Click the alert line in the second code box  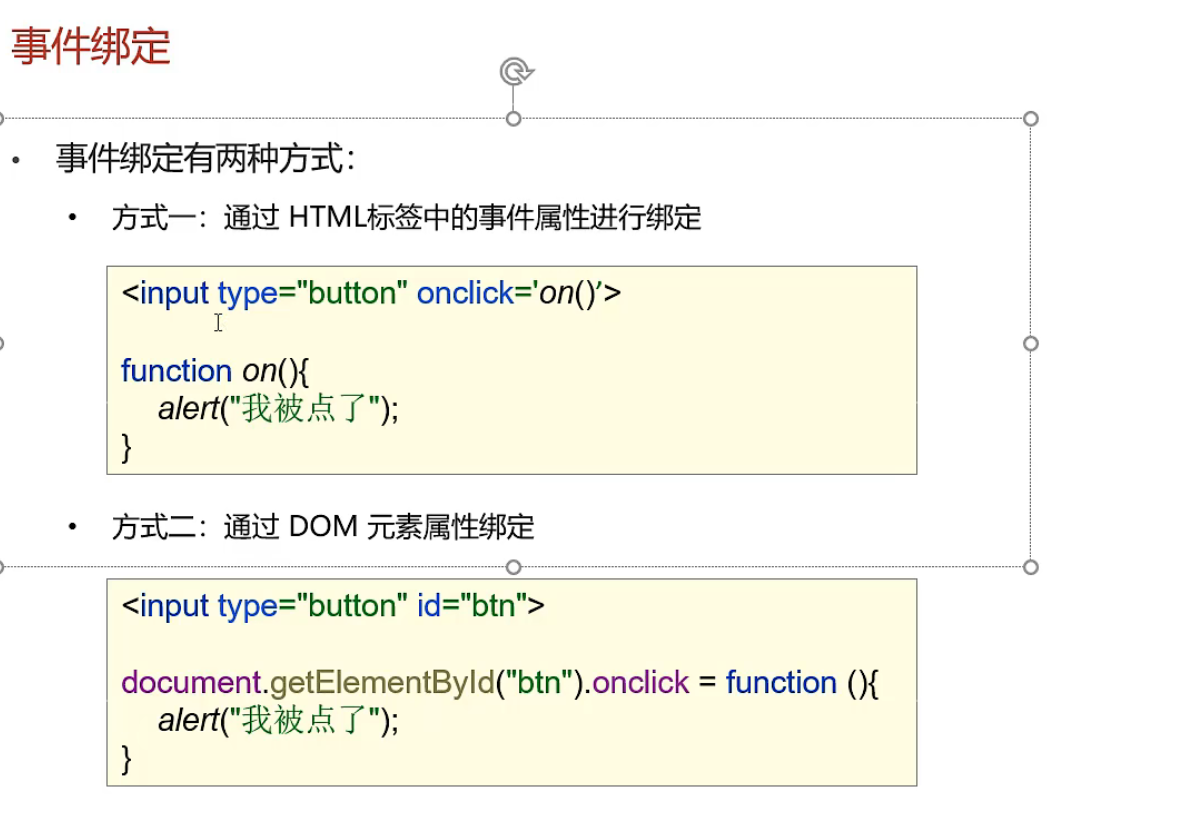(x=278, y=721)
